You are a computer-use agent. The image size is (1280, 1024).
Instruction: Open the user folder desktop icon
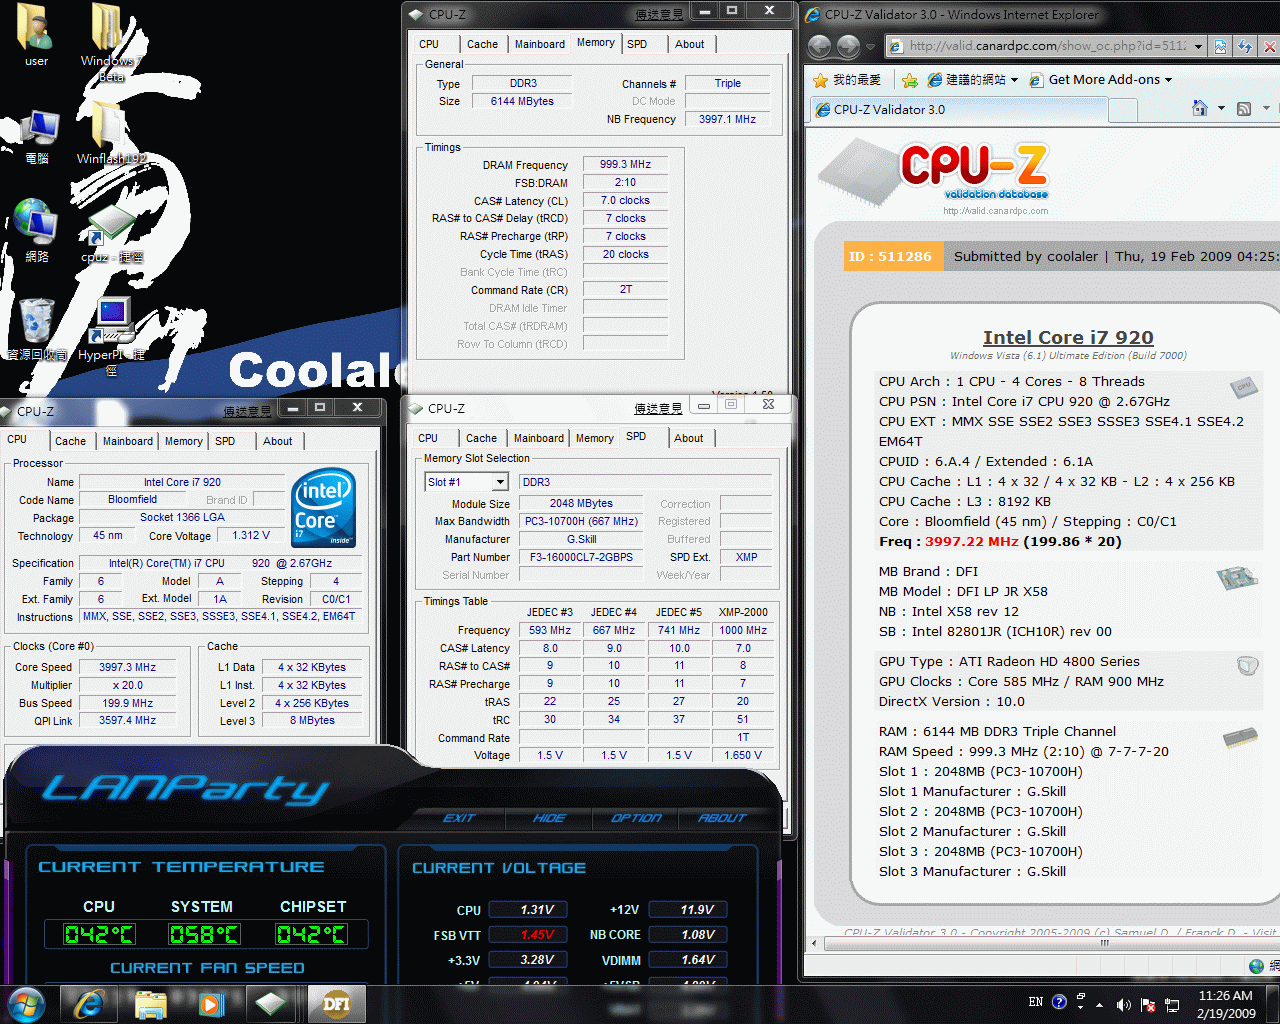pos(36,36)
